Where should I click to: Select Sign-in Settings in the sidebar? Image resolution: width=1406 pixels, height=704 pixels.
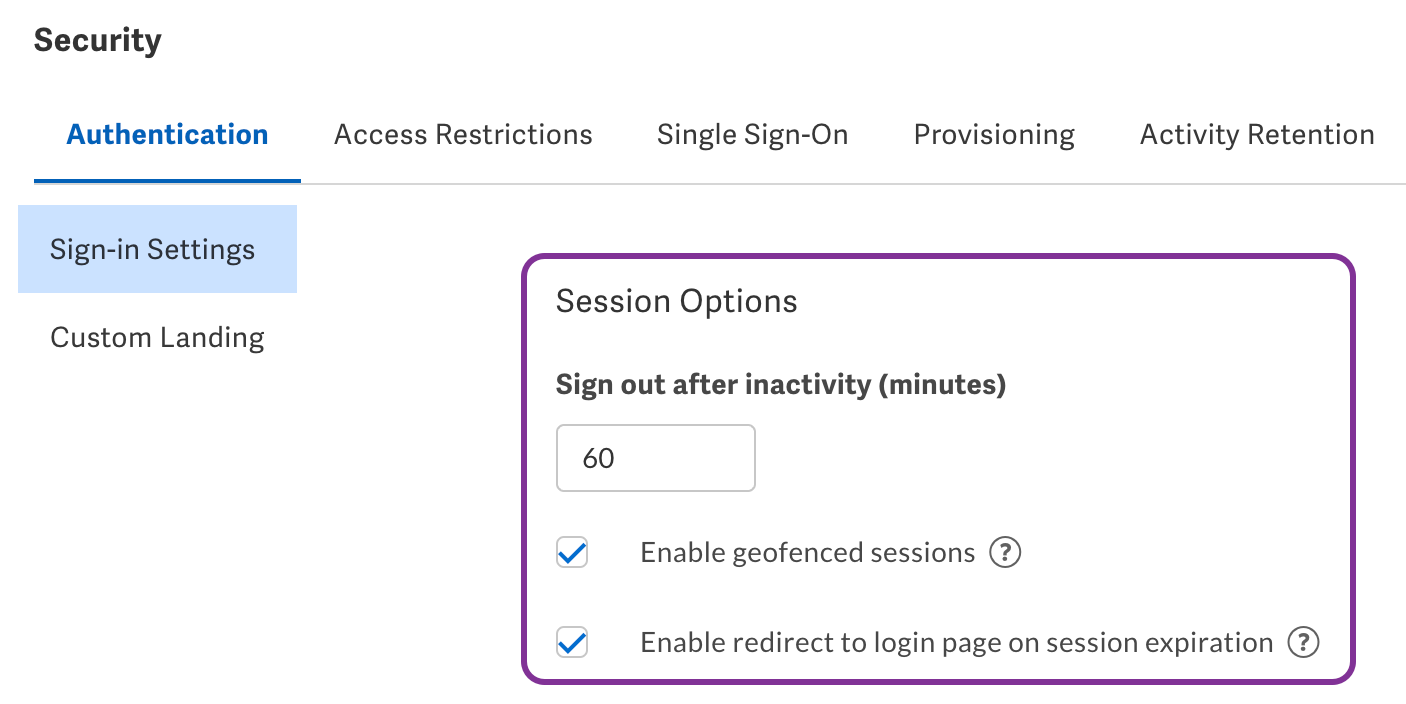click(152, 249)
